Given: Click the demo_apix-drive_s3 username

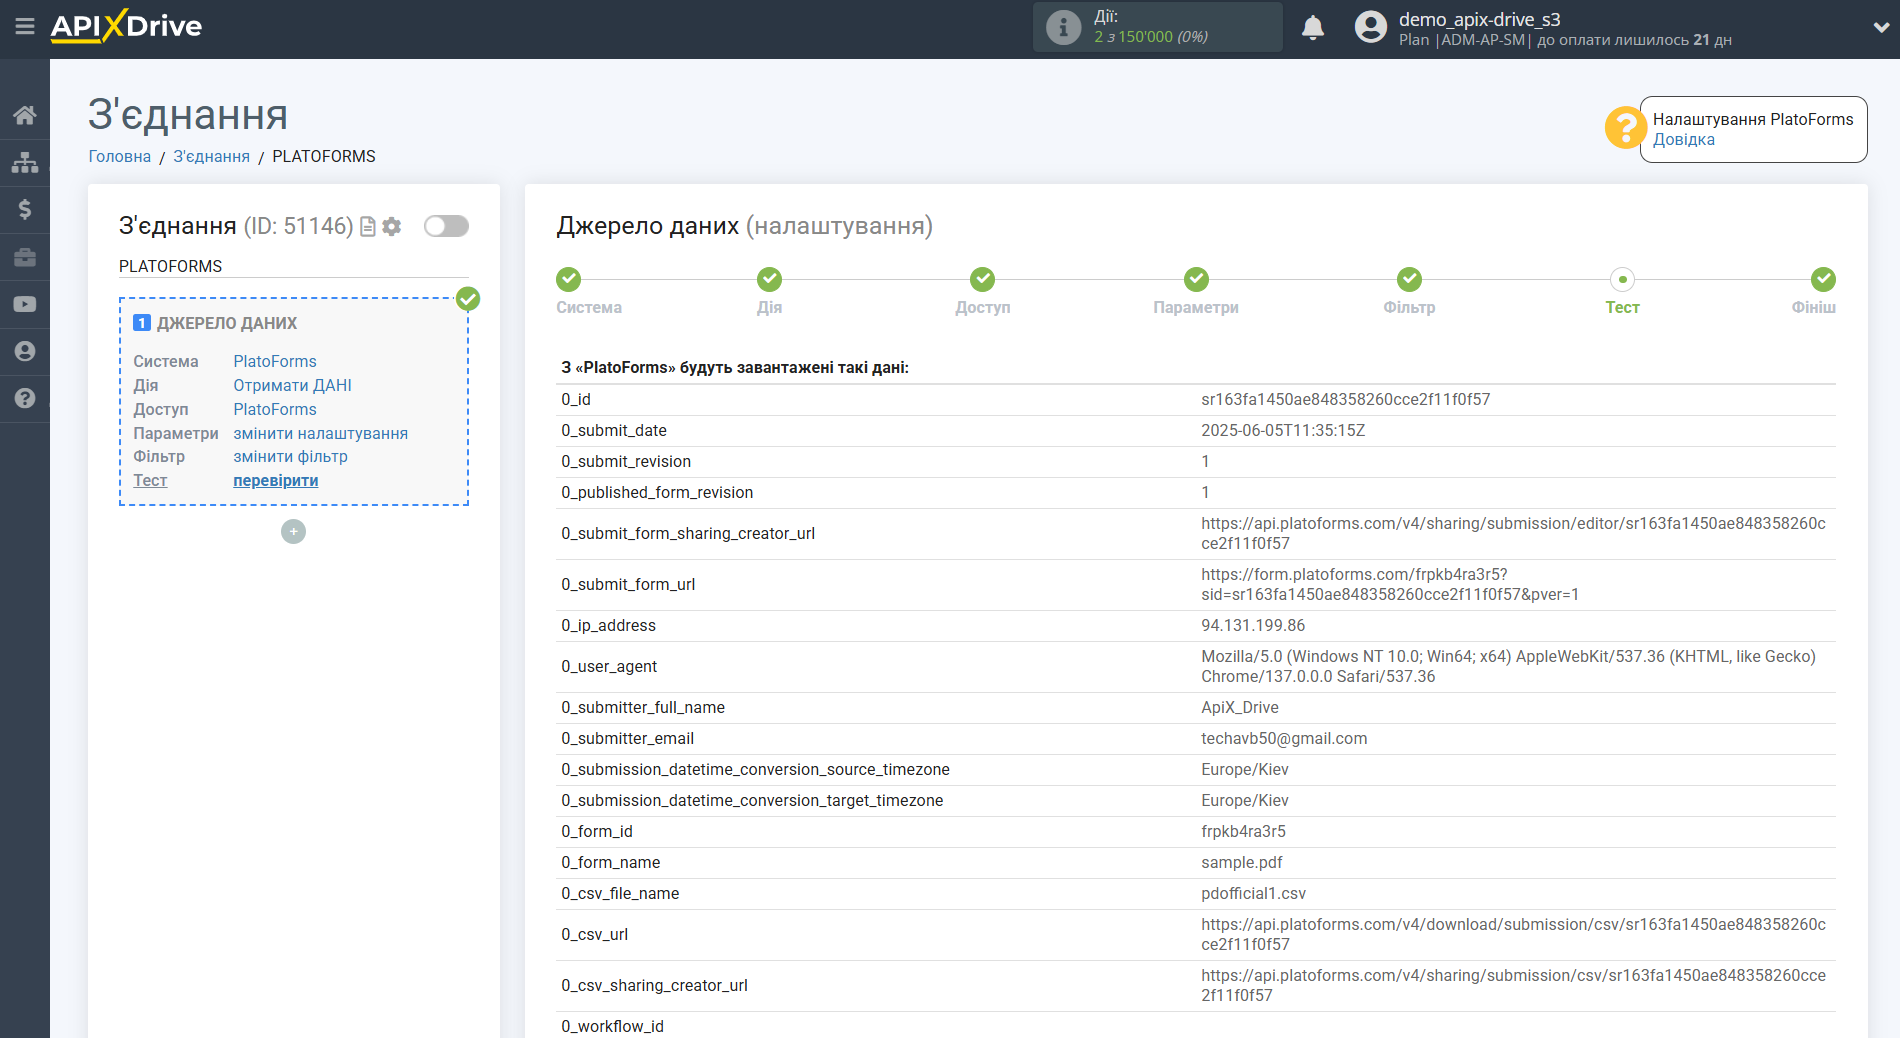Looking at the screenshot, I should coord(1479,19).
